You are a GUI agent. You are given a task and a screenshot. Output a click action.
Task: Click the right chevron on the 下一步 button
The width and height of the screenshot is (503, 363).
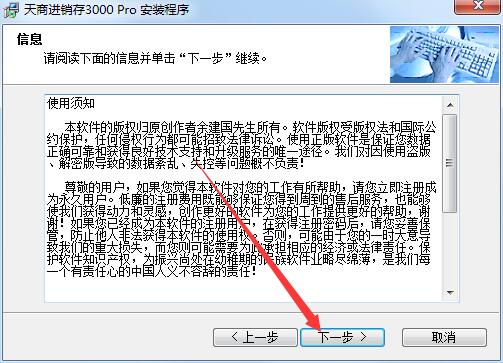click(363, 337)
